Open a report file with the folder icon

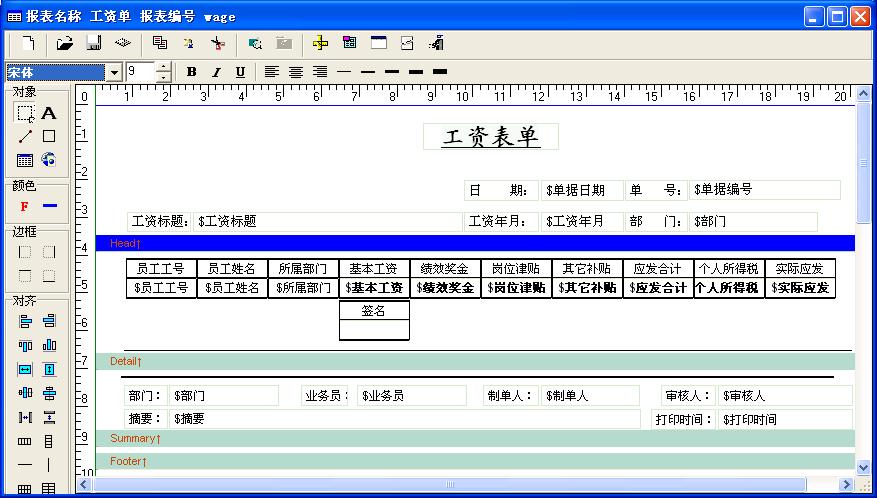(65, 43)
